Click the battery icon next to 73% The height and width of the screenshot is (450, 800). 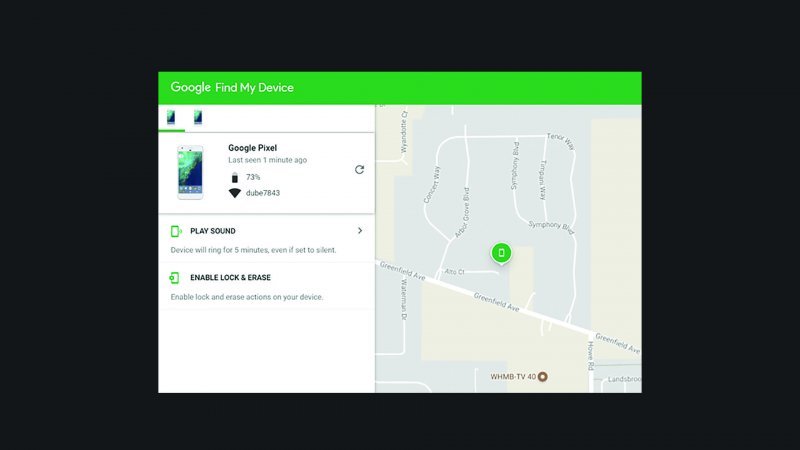235,178
